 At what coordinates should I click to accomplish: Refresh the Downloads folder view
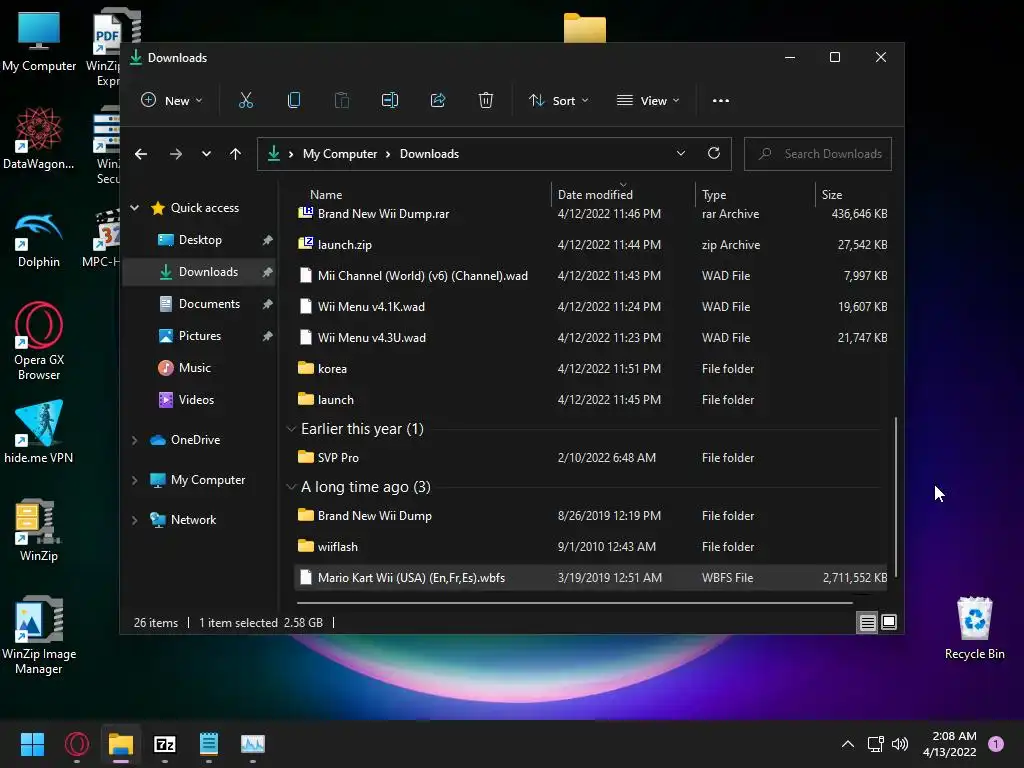pos(714,153)
